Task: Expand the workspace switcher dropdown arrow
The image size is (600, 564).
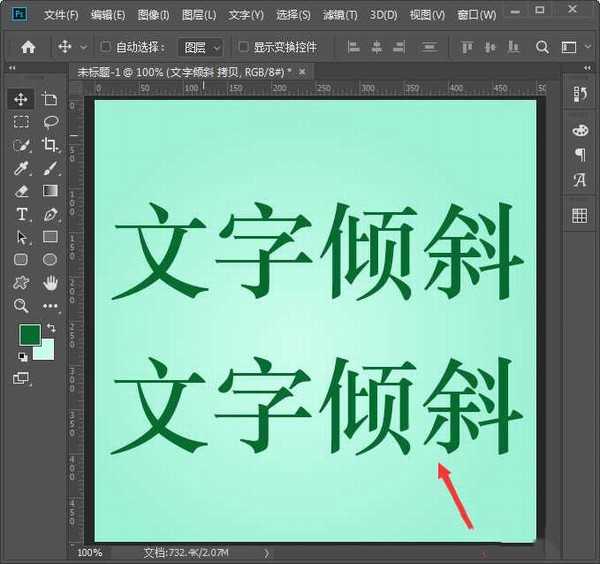Action: click(x=586, y=47)
